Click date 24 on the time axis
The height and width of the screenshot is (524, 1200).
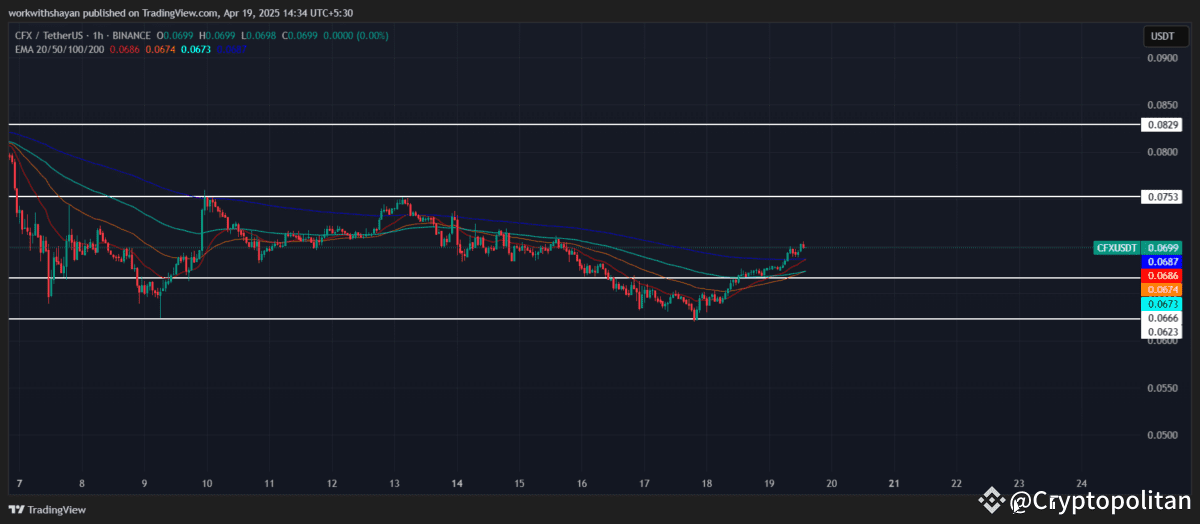click(x=1082, y=482)
